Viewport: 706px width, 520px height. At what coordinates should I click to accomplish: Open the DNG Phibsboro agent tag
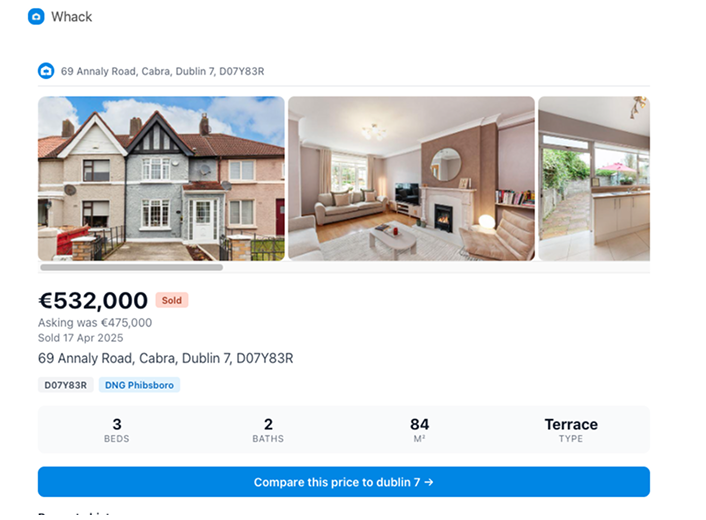[140, 385]
